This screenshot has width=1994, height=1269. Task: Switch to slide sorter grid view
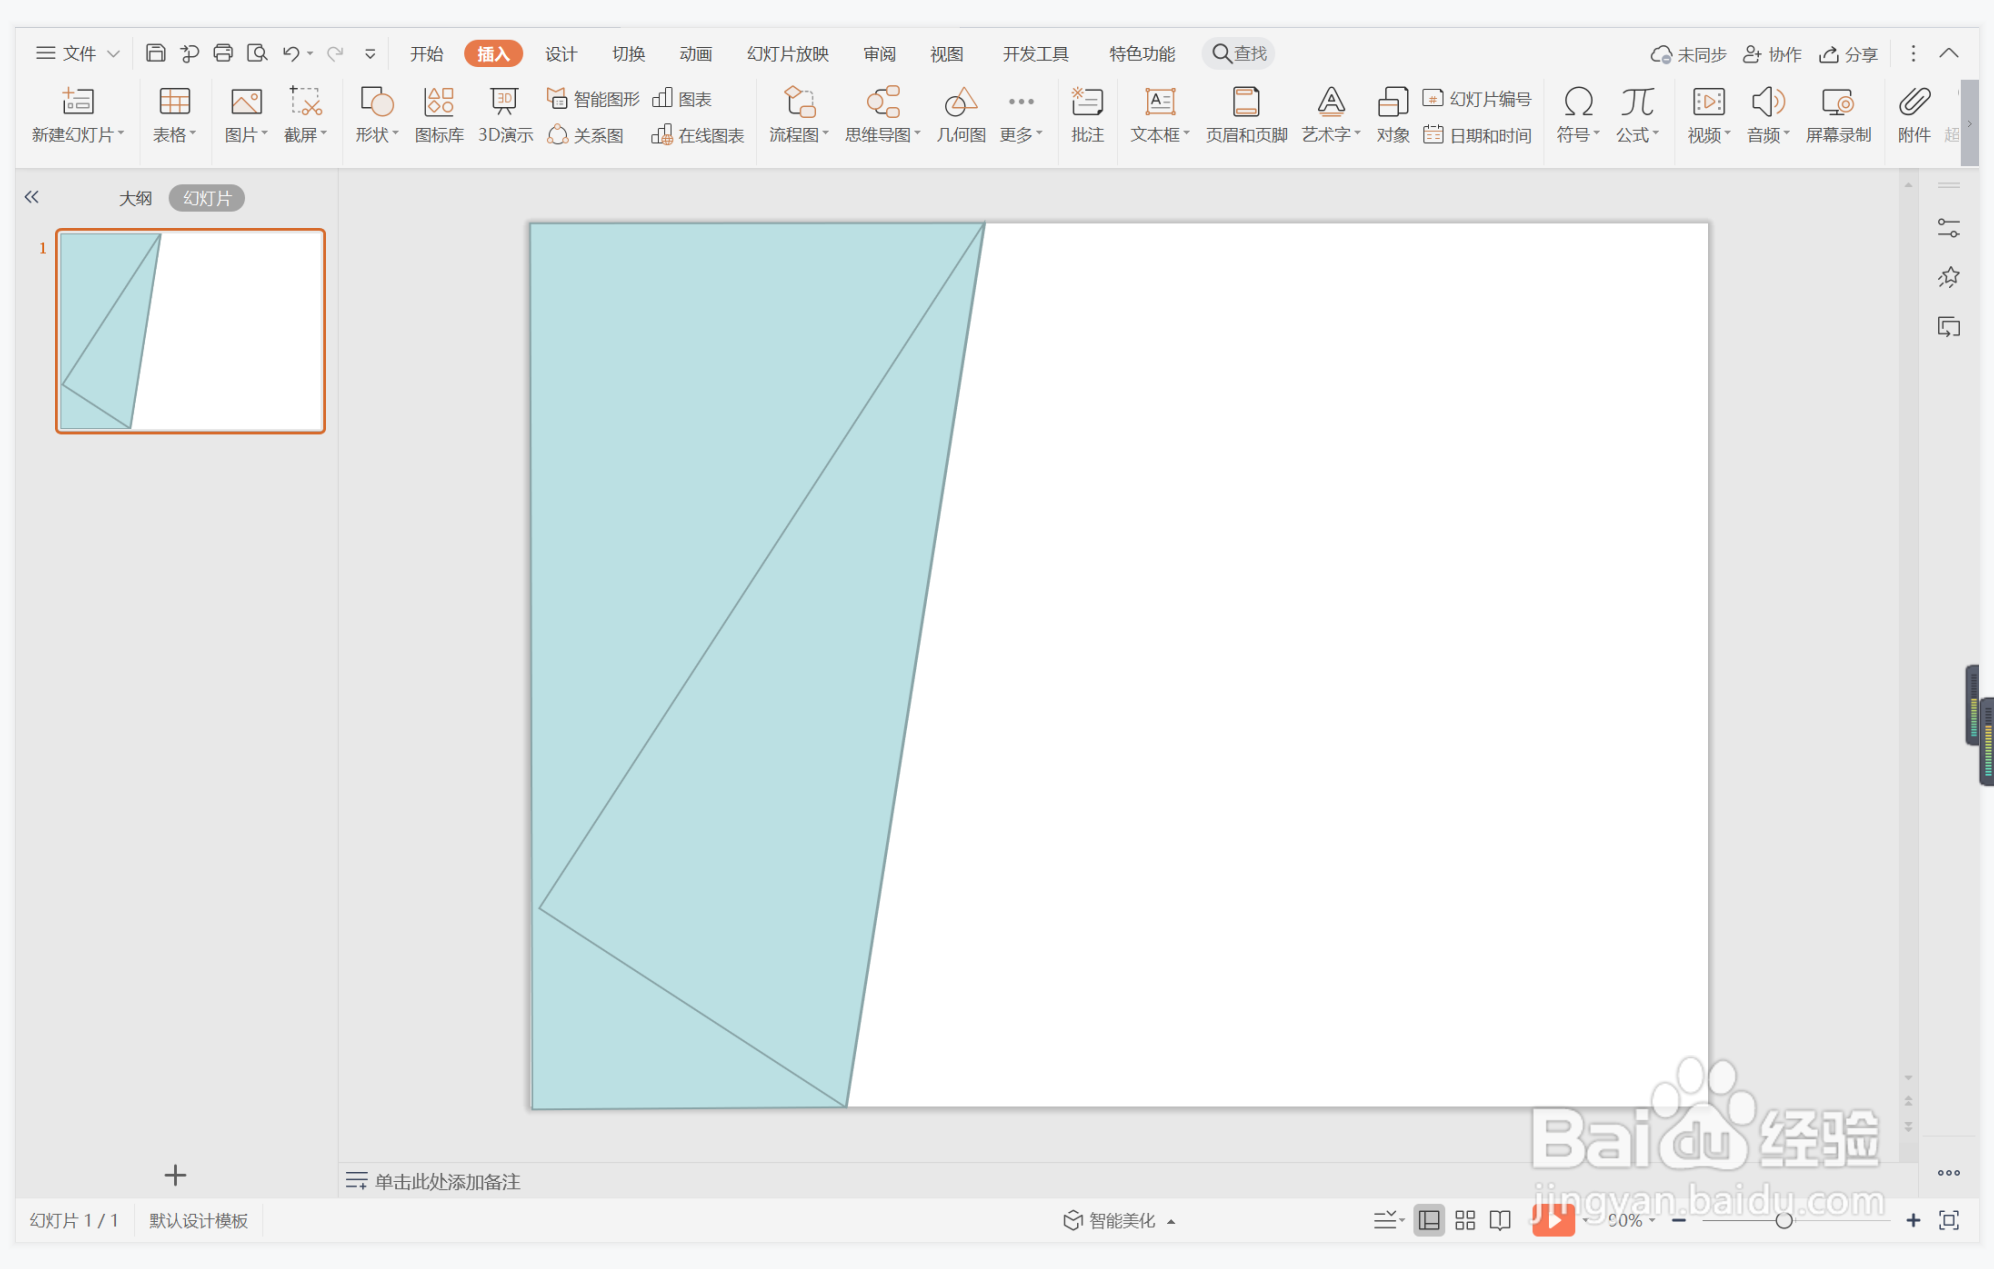(1465, 1220)
